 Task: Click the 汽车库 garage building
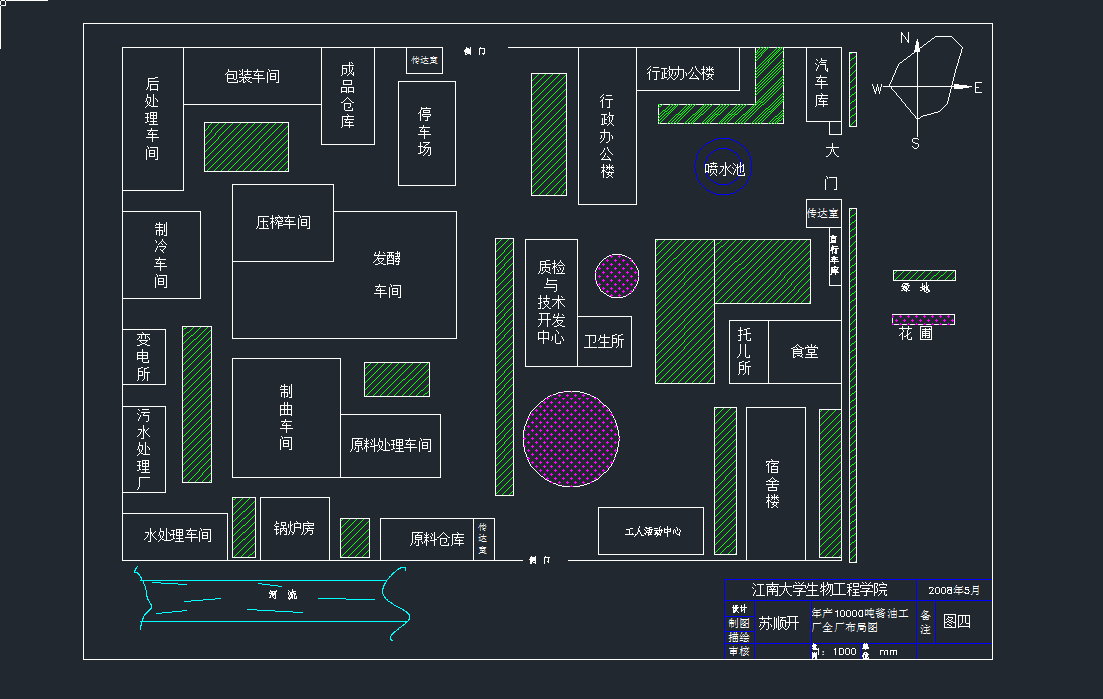click(x=823, y=84)
